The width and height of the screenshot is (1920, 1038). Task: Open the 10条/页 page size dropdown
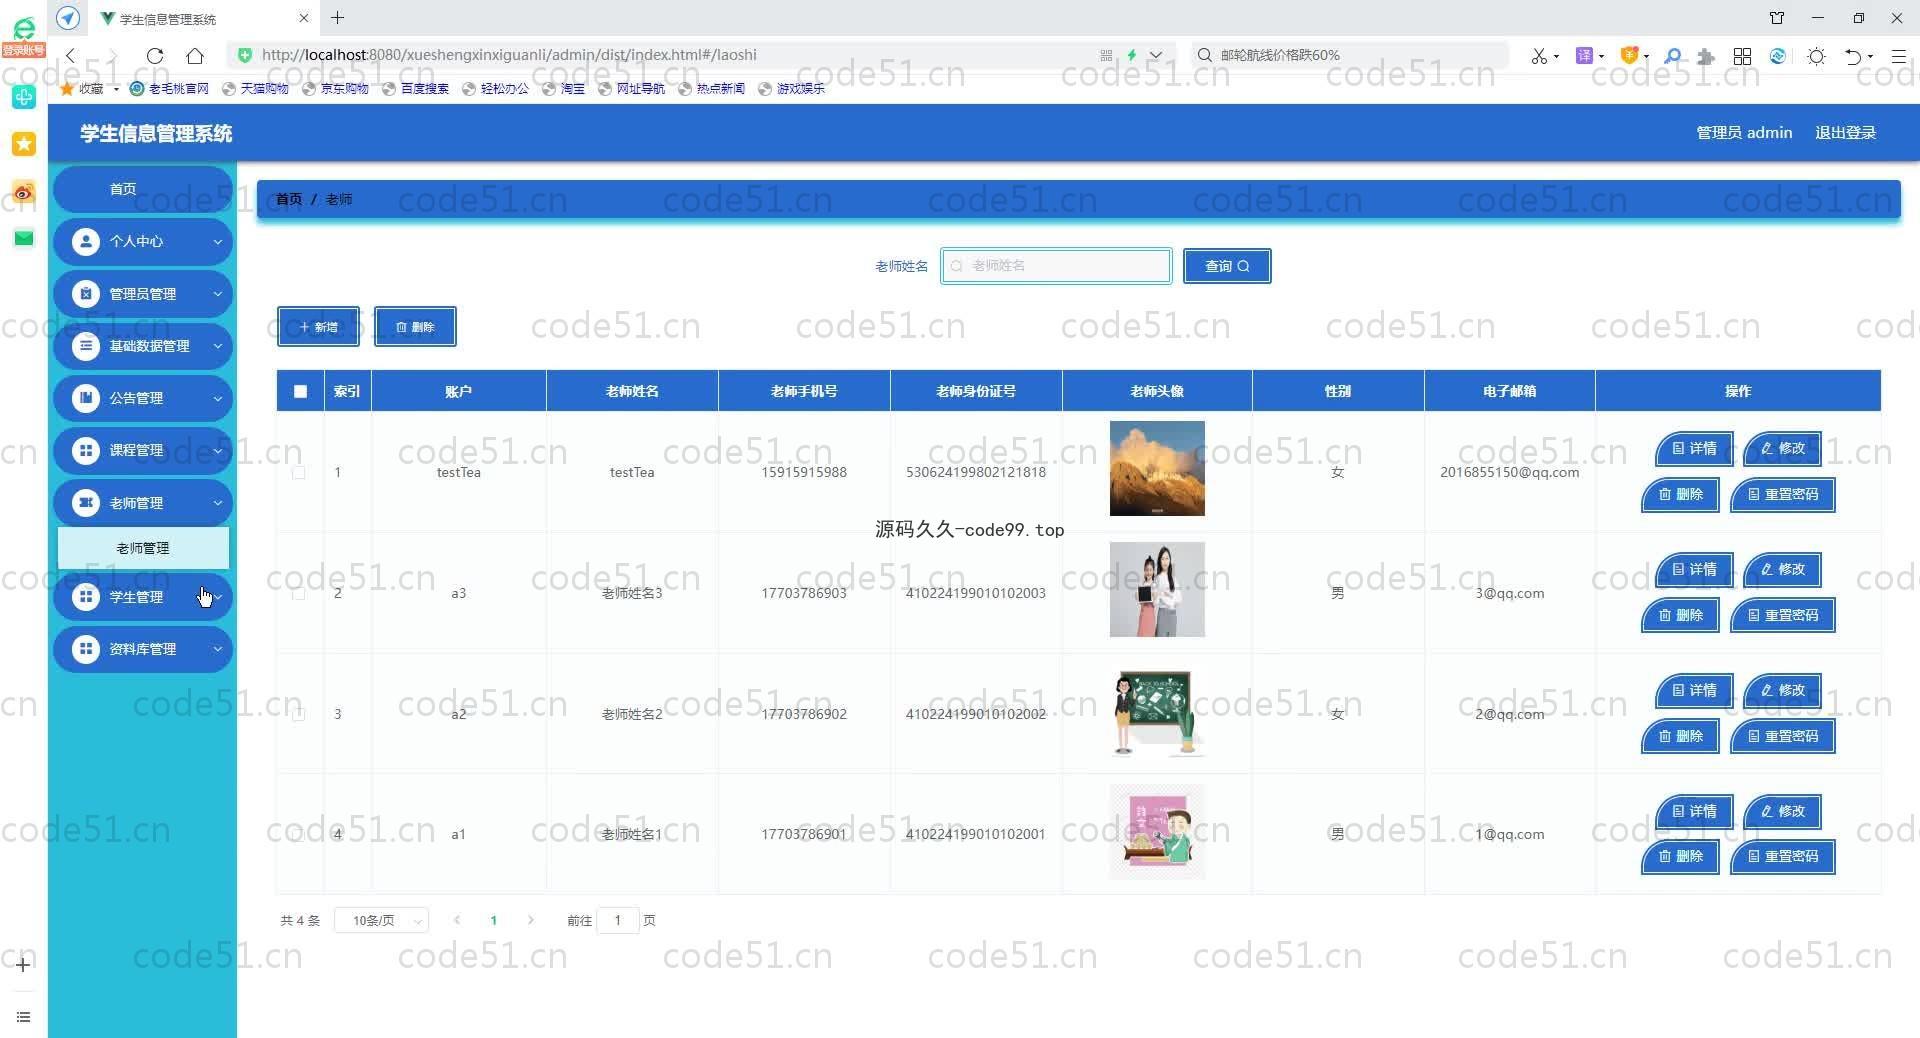[x=382, y=920]
